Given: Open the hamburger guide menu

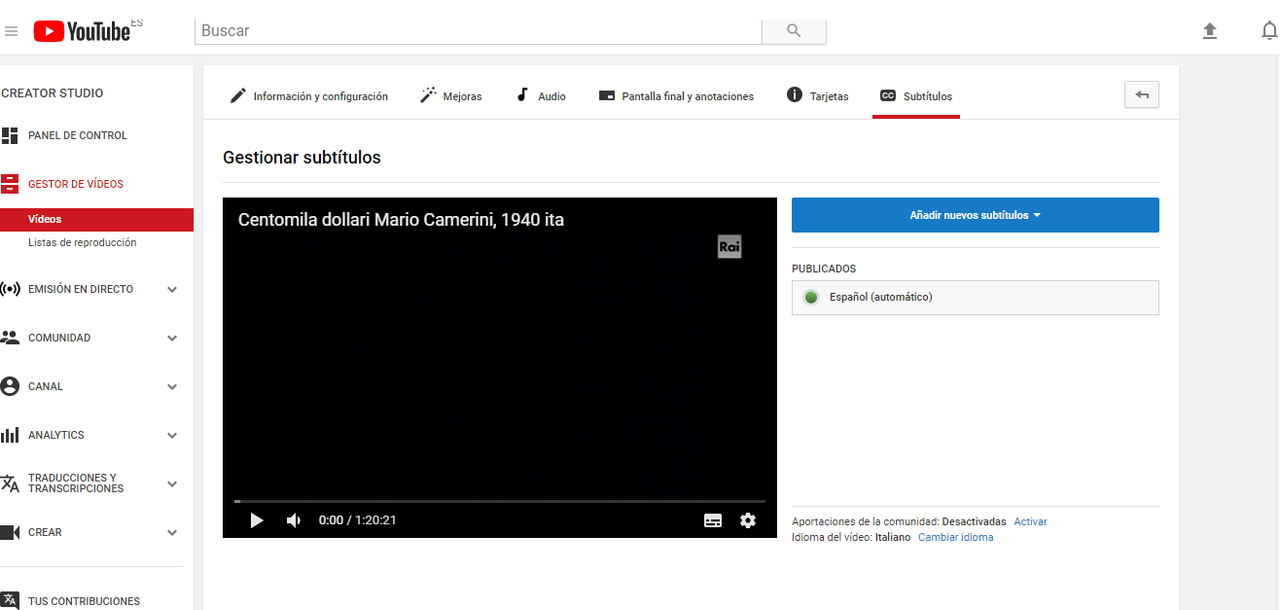Looking at the screenshot, I should pos(11,31).
